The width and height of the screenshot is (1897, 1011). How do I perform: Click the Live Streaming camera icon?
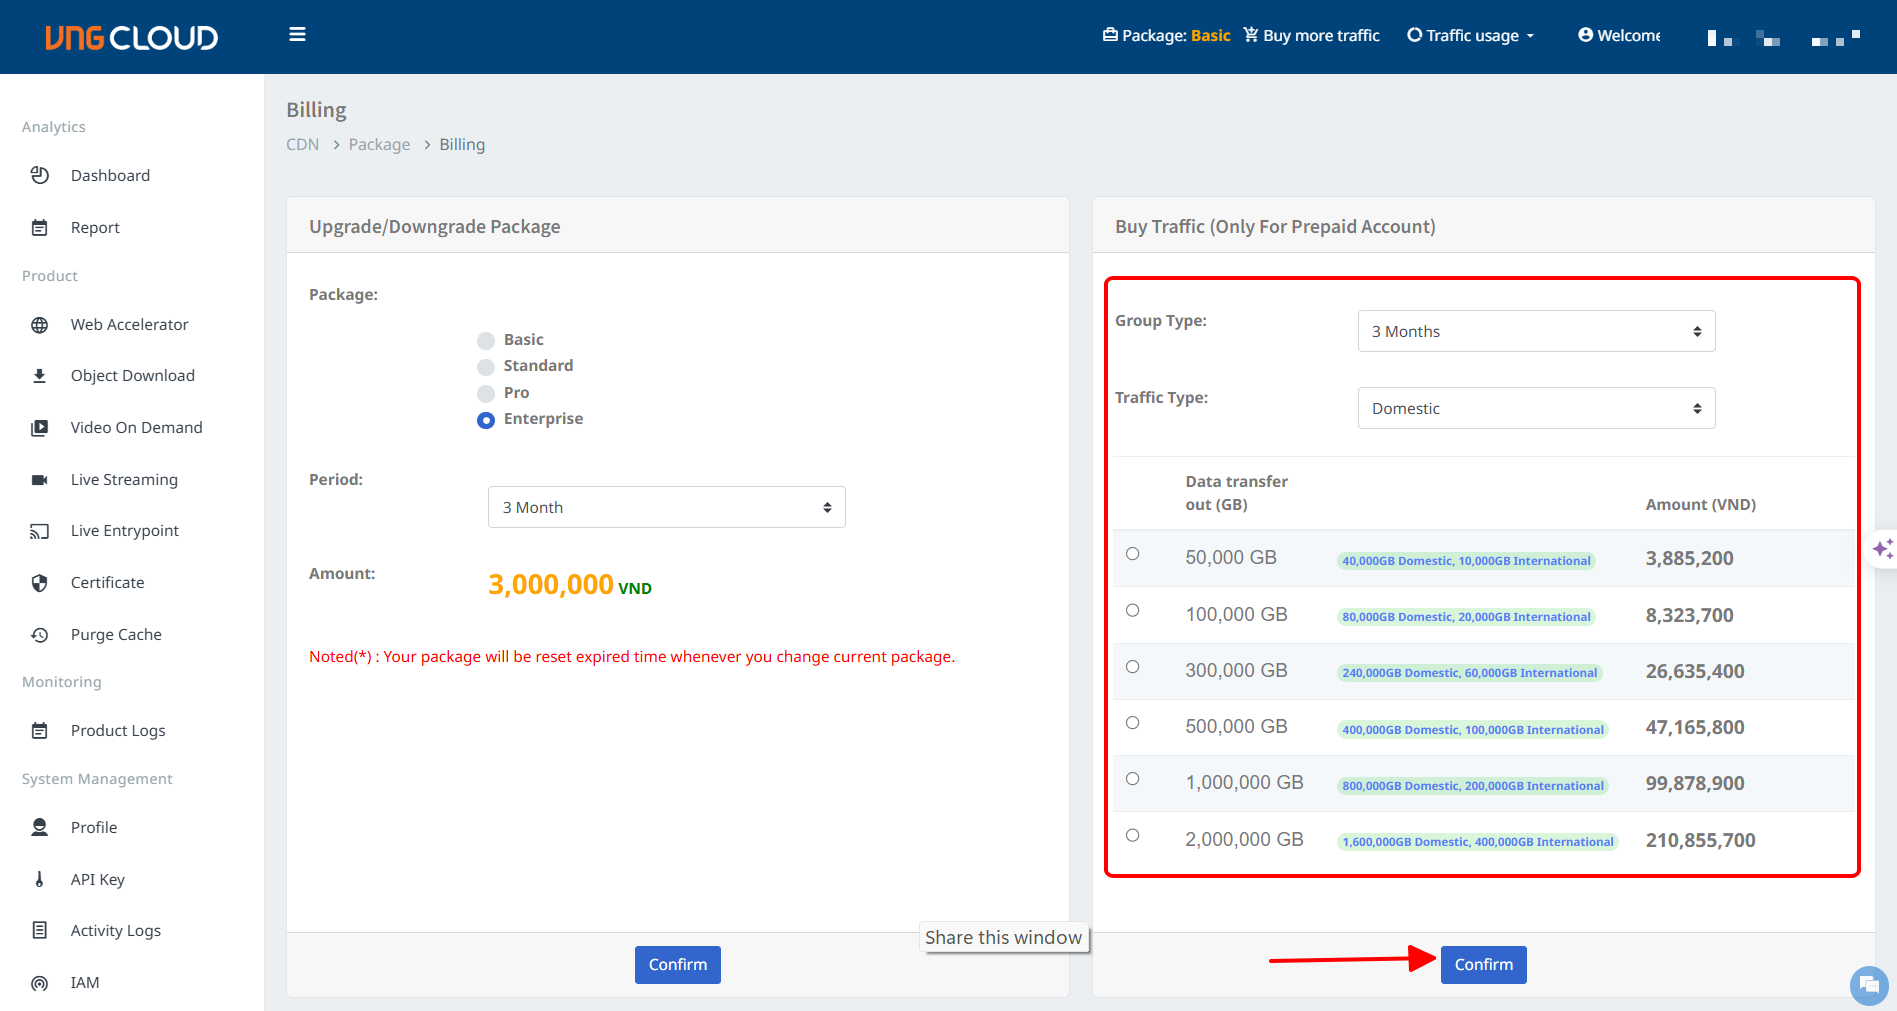click(x=40, y=480)
